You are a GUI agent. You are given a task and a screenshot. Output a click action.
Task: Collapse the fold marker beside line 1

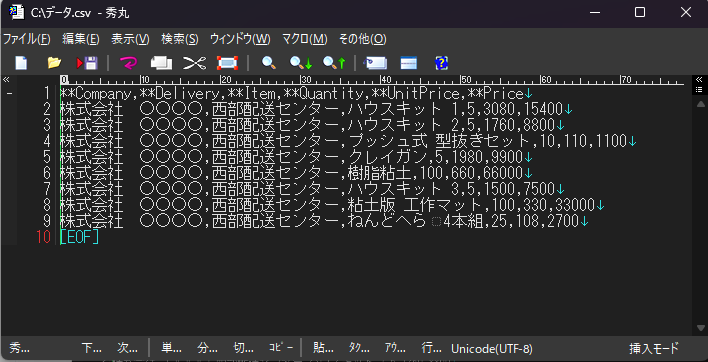click(x=9, y=94)
